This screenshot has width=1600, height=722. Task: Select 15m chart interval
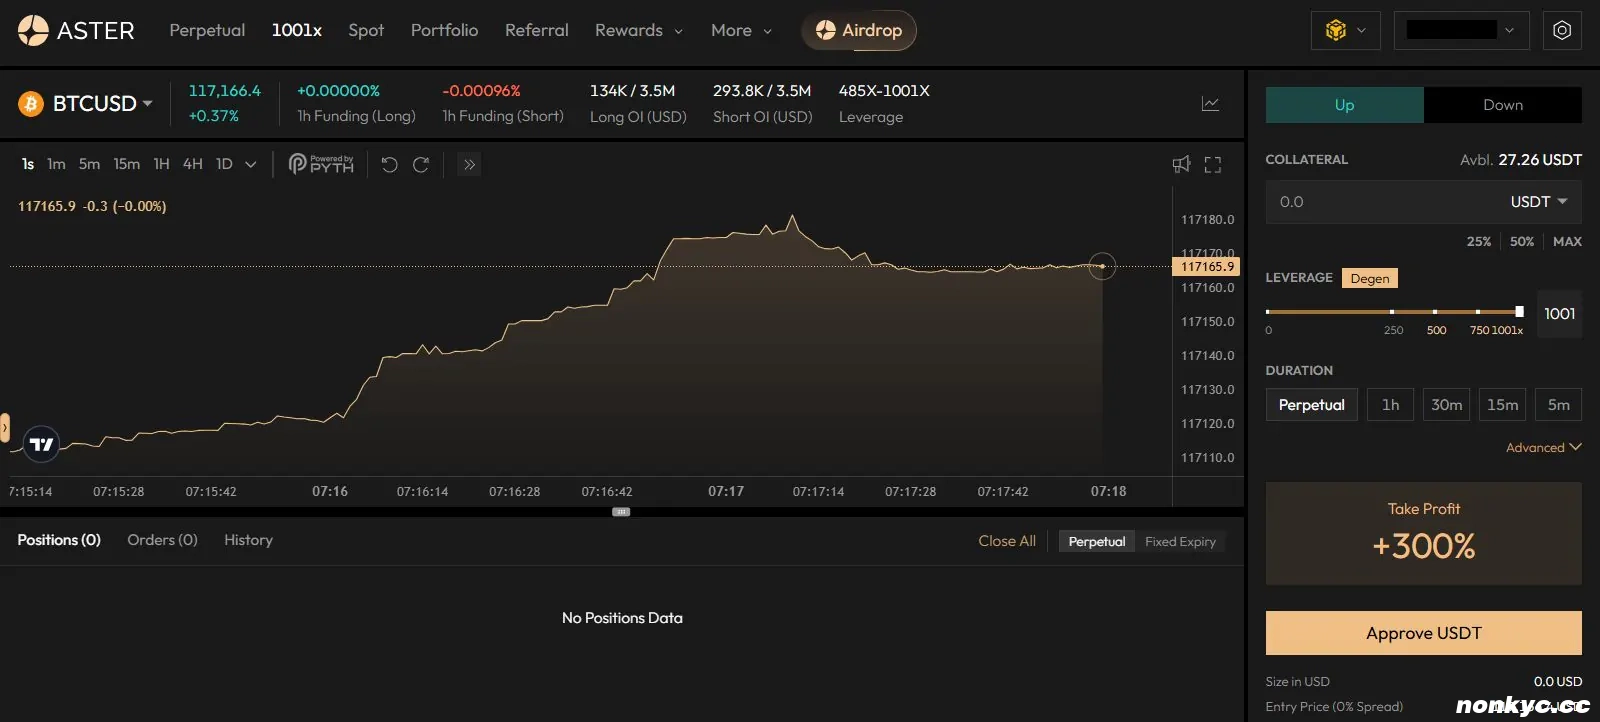click(x=126, y=164)
